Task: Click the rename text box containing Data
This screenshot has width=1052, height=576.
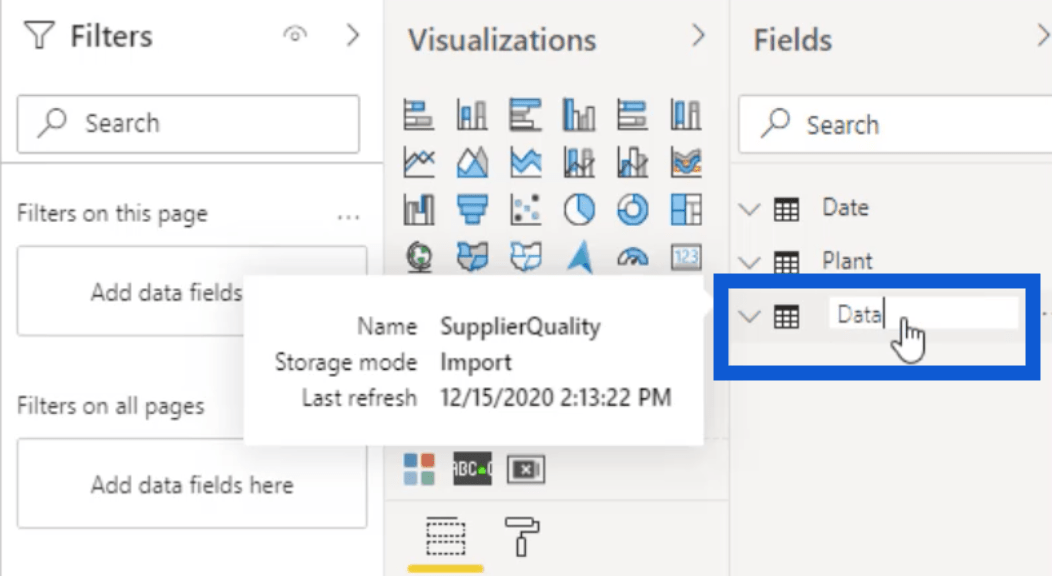Action: 924,314
